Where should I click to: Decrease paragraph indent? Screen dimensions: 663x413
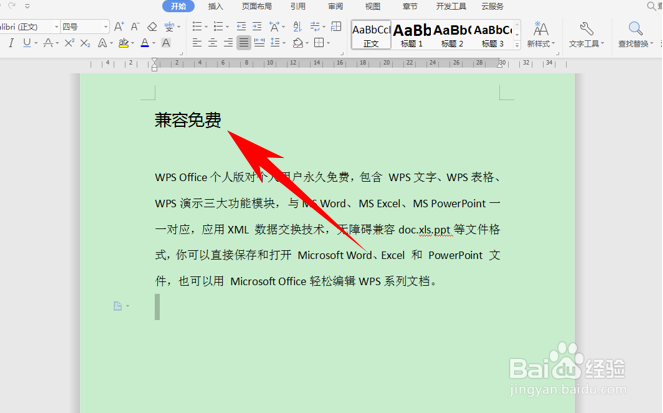241,27
